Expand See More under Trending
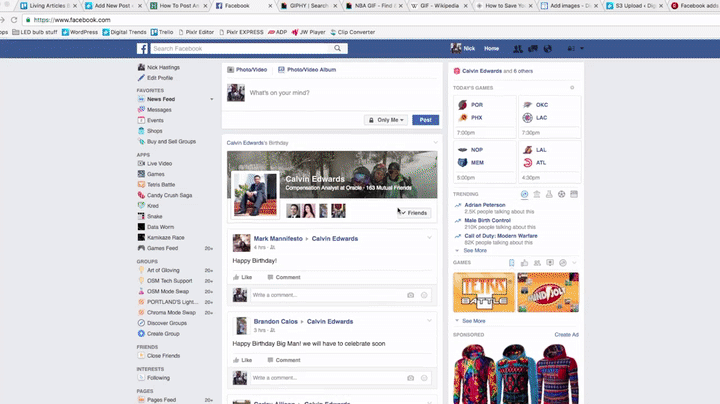720x404 pixels. 475,251
